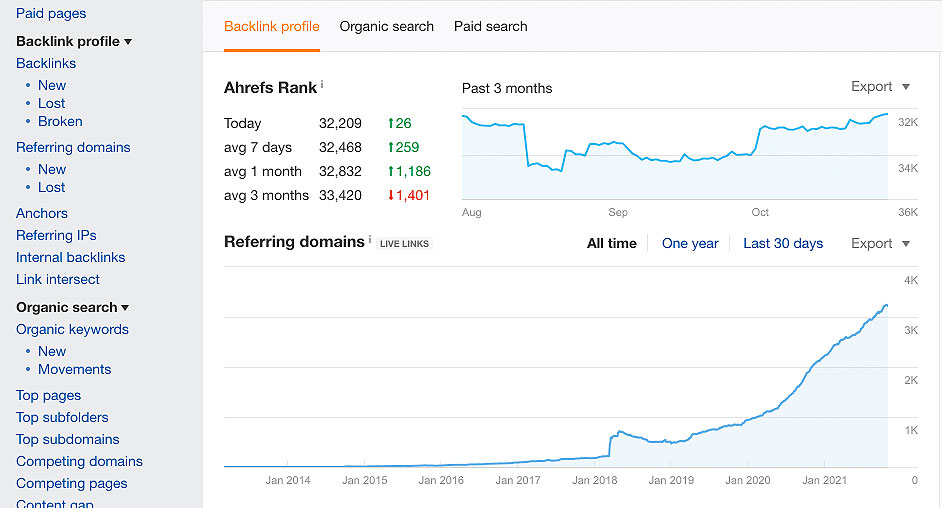The image size is (942, 508).
Task: Click the info icon beside Ahrefs Rank
Action: coord(323,84)
